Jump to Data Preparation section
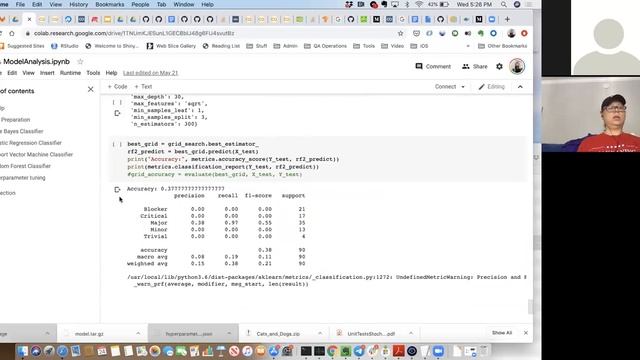The width and height of the screenshot is (640, 360). pyautogui.click(x=15, y=120)
